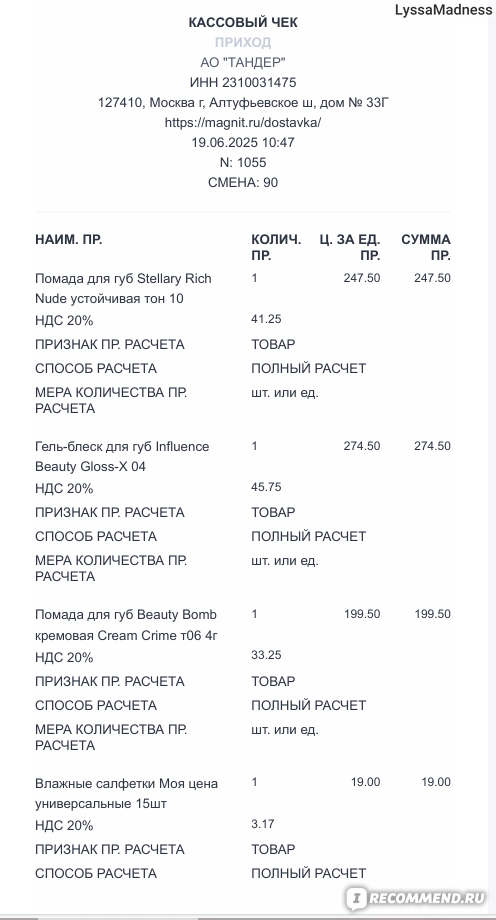
Task: Click the СУММА ПР. column header
Action: (x=426, y=248)
